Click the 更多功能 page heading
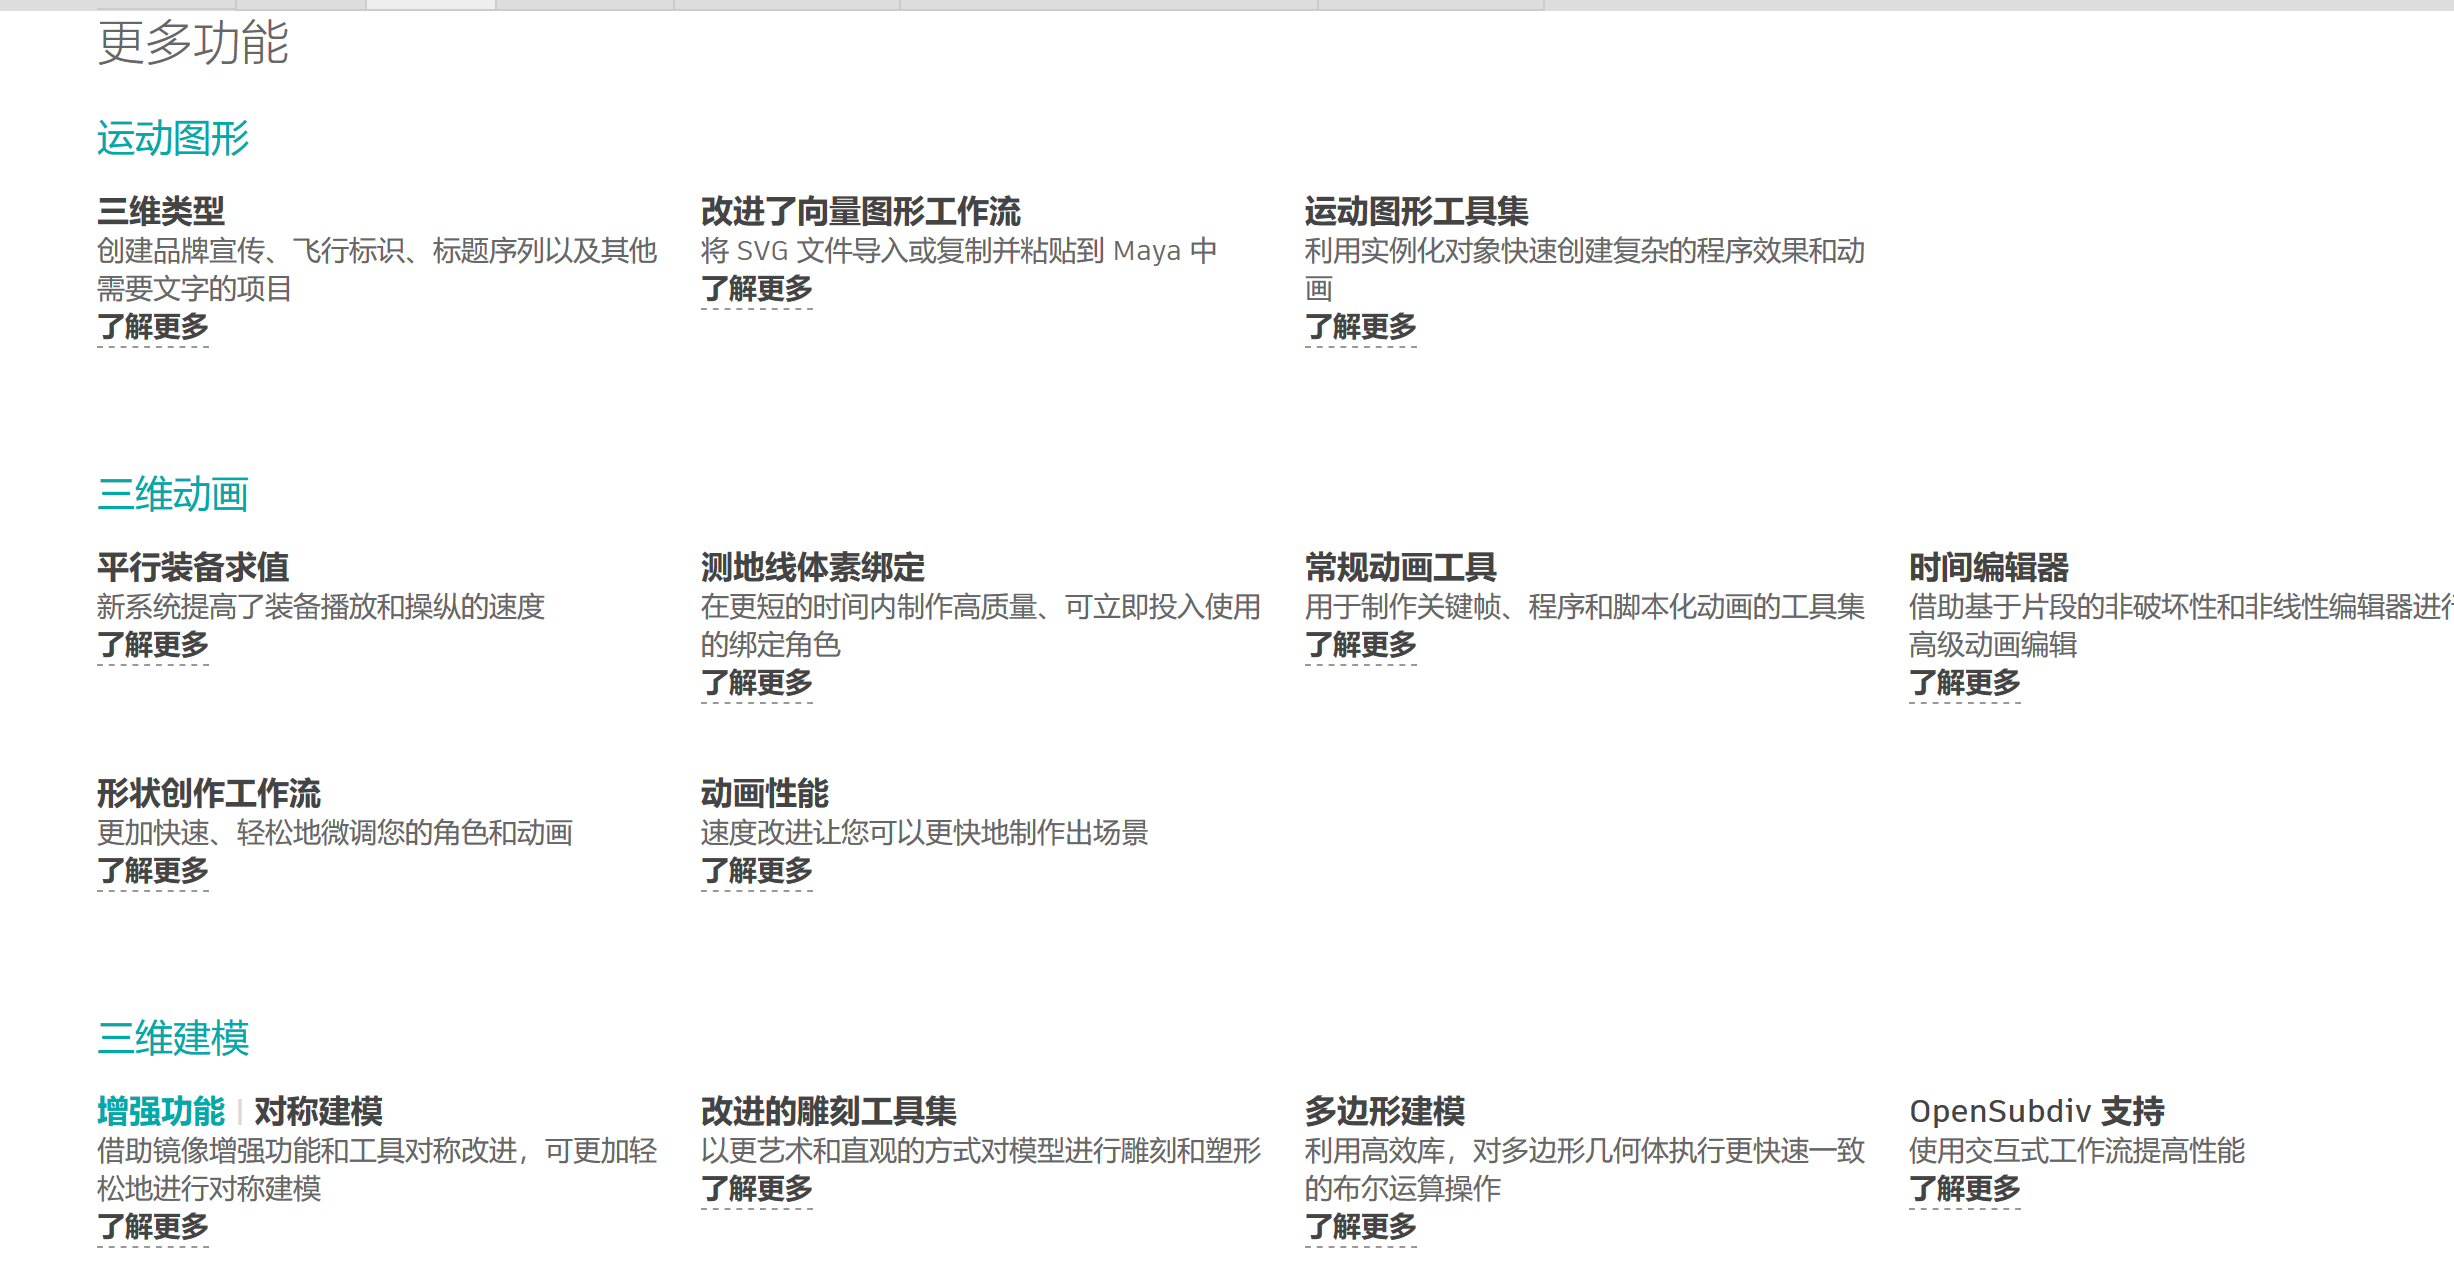Image resolution: width=2454 pixels, height=1267 pixels. [193, 43]
